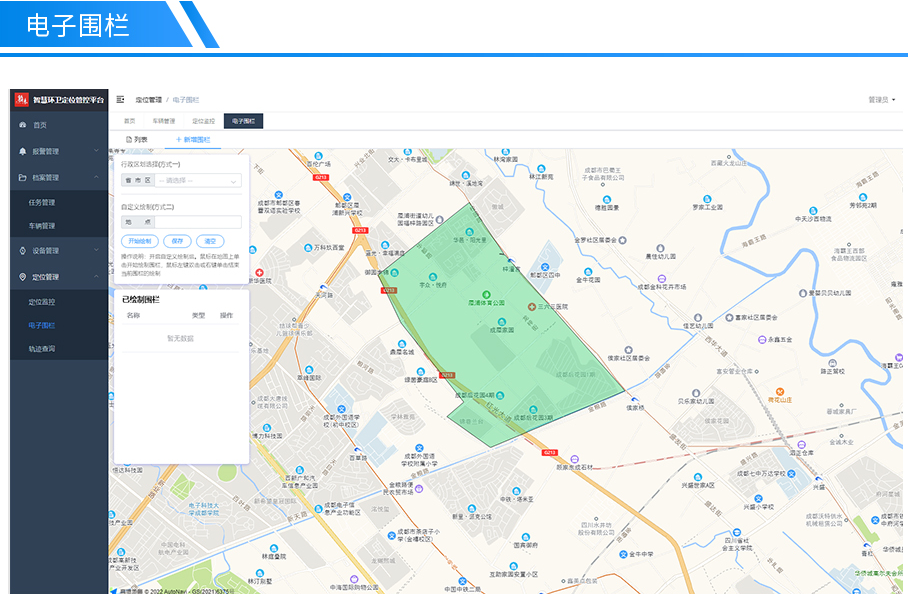
Task: Click the 列表 document icon
Action: (129, 140)
